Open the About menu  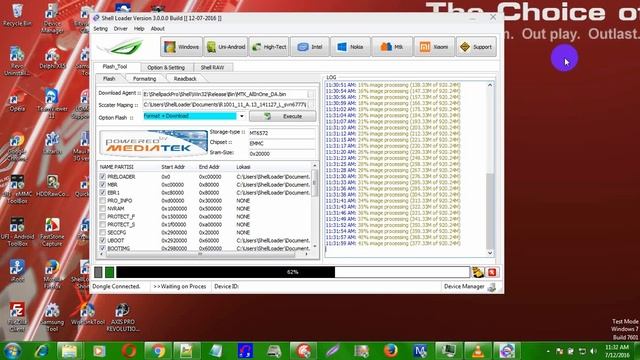coord(158,29)
